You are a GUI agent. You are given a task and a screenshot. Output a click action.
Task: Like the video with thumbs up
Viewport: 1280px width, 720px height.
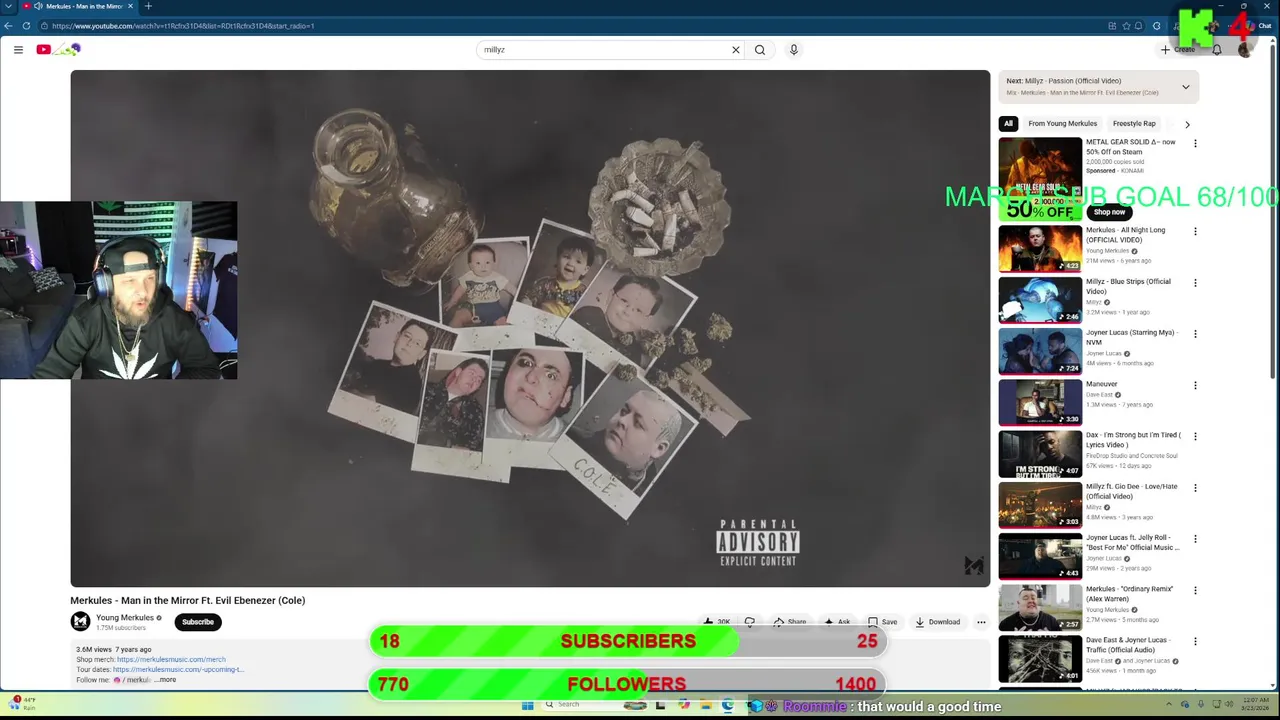tap(718, 622)
